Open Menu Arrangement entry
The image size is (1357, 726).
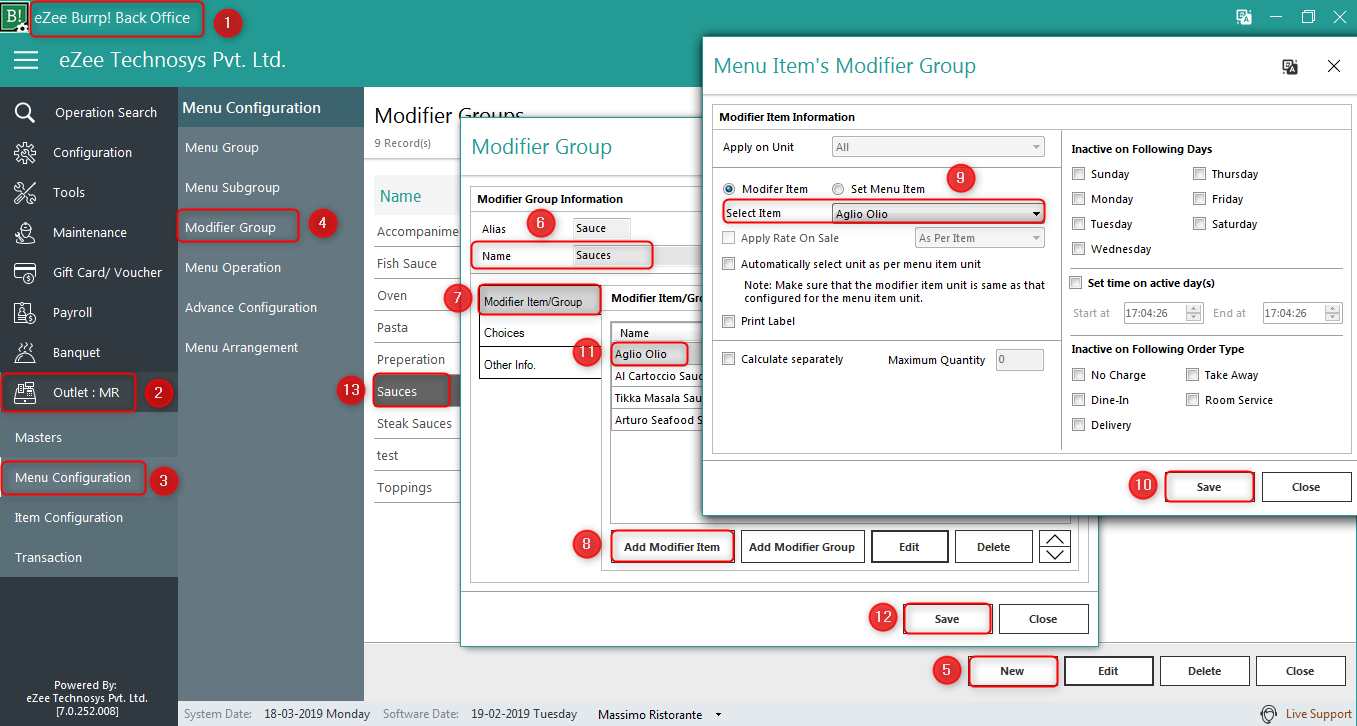[241, 347]
